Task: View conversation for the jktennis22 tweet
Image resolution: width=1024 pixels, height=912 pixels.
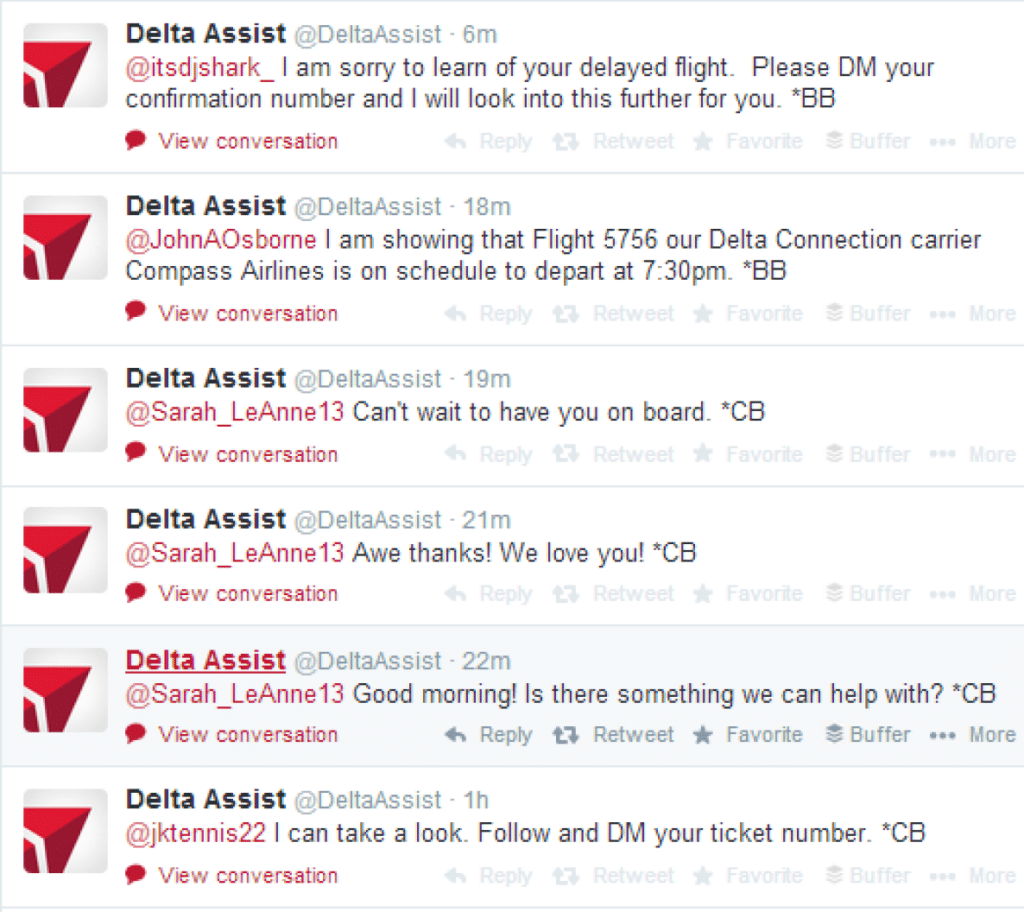Action: [246, 876]
